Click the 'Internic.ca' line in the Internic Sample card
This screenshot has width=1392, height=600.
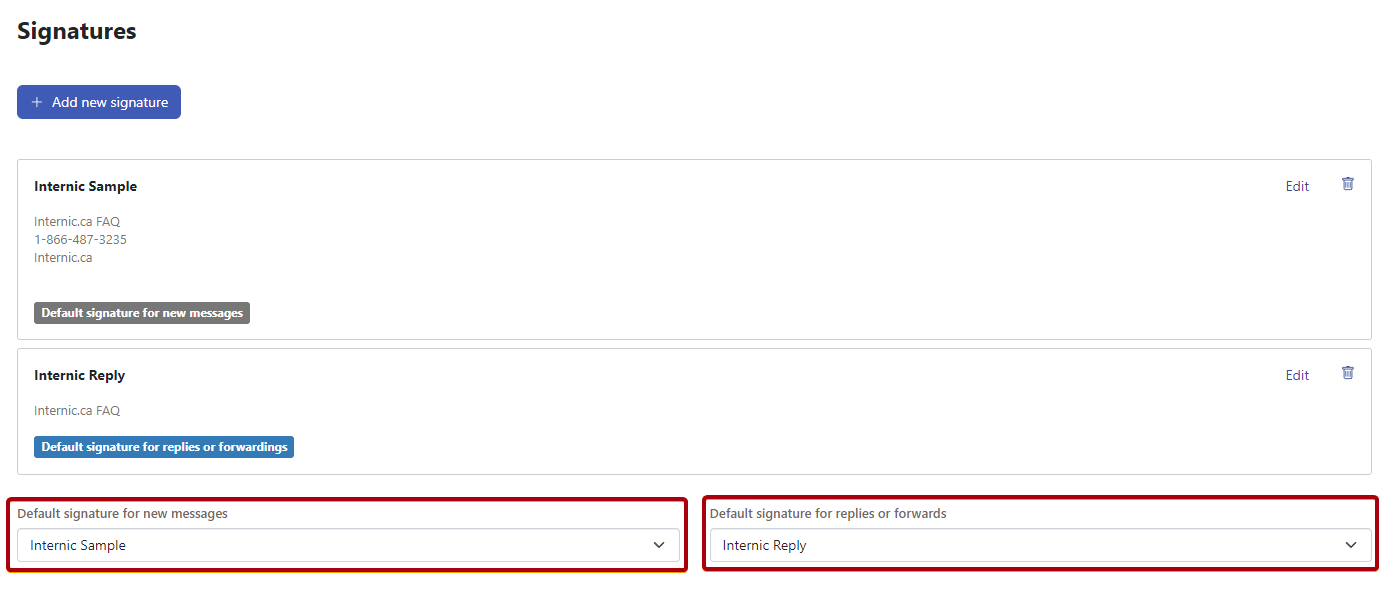63,258
